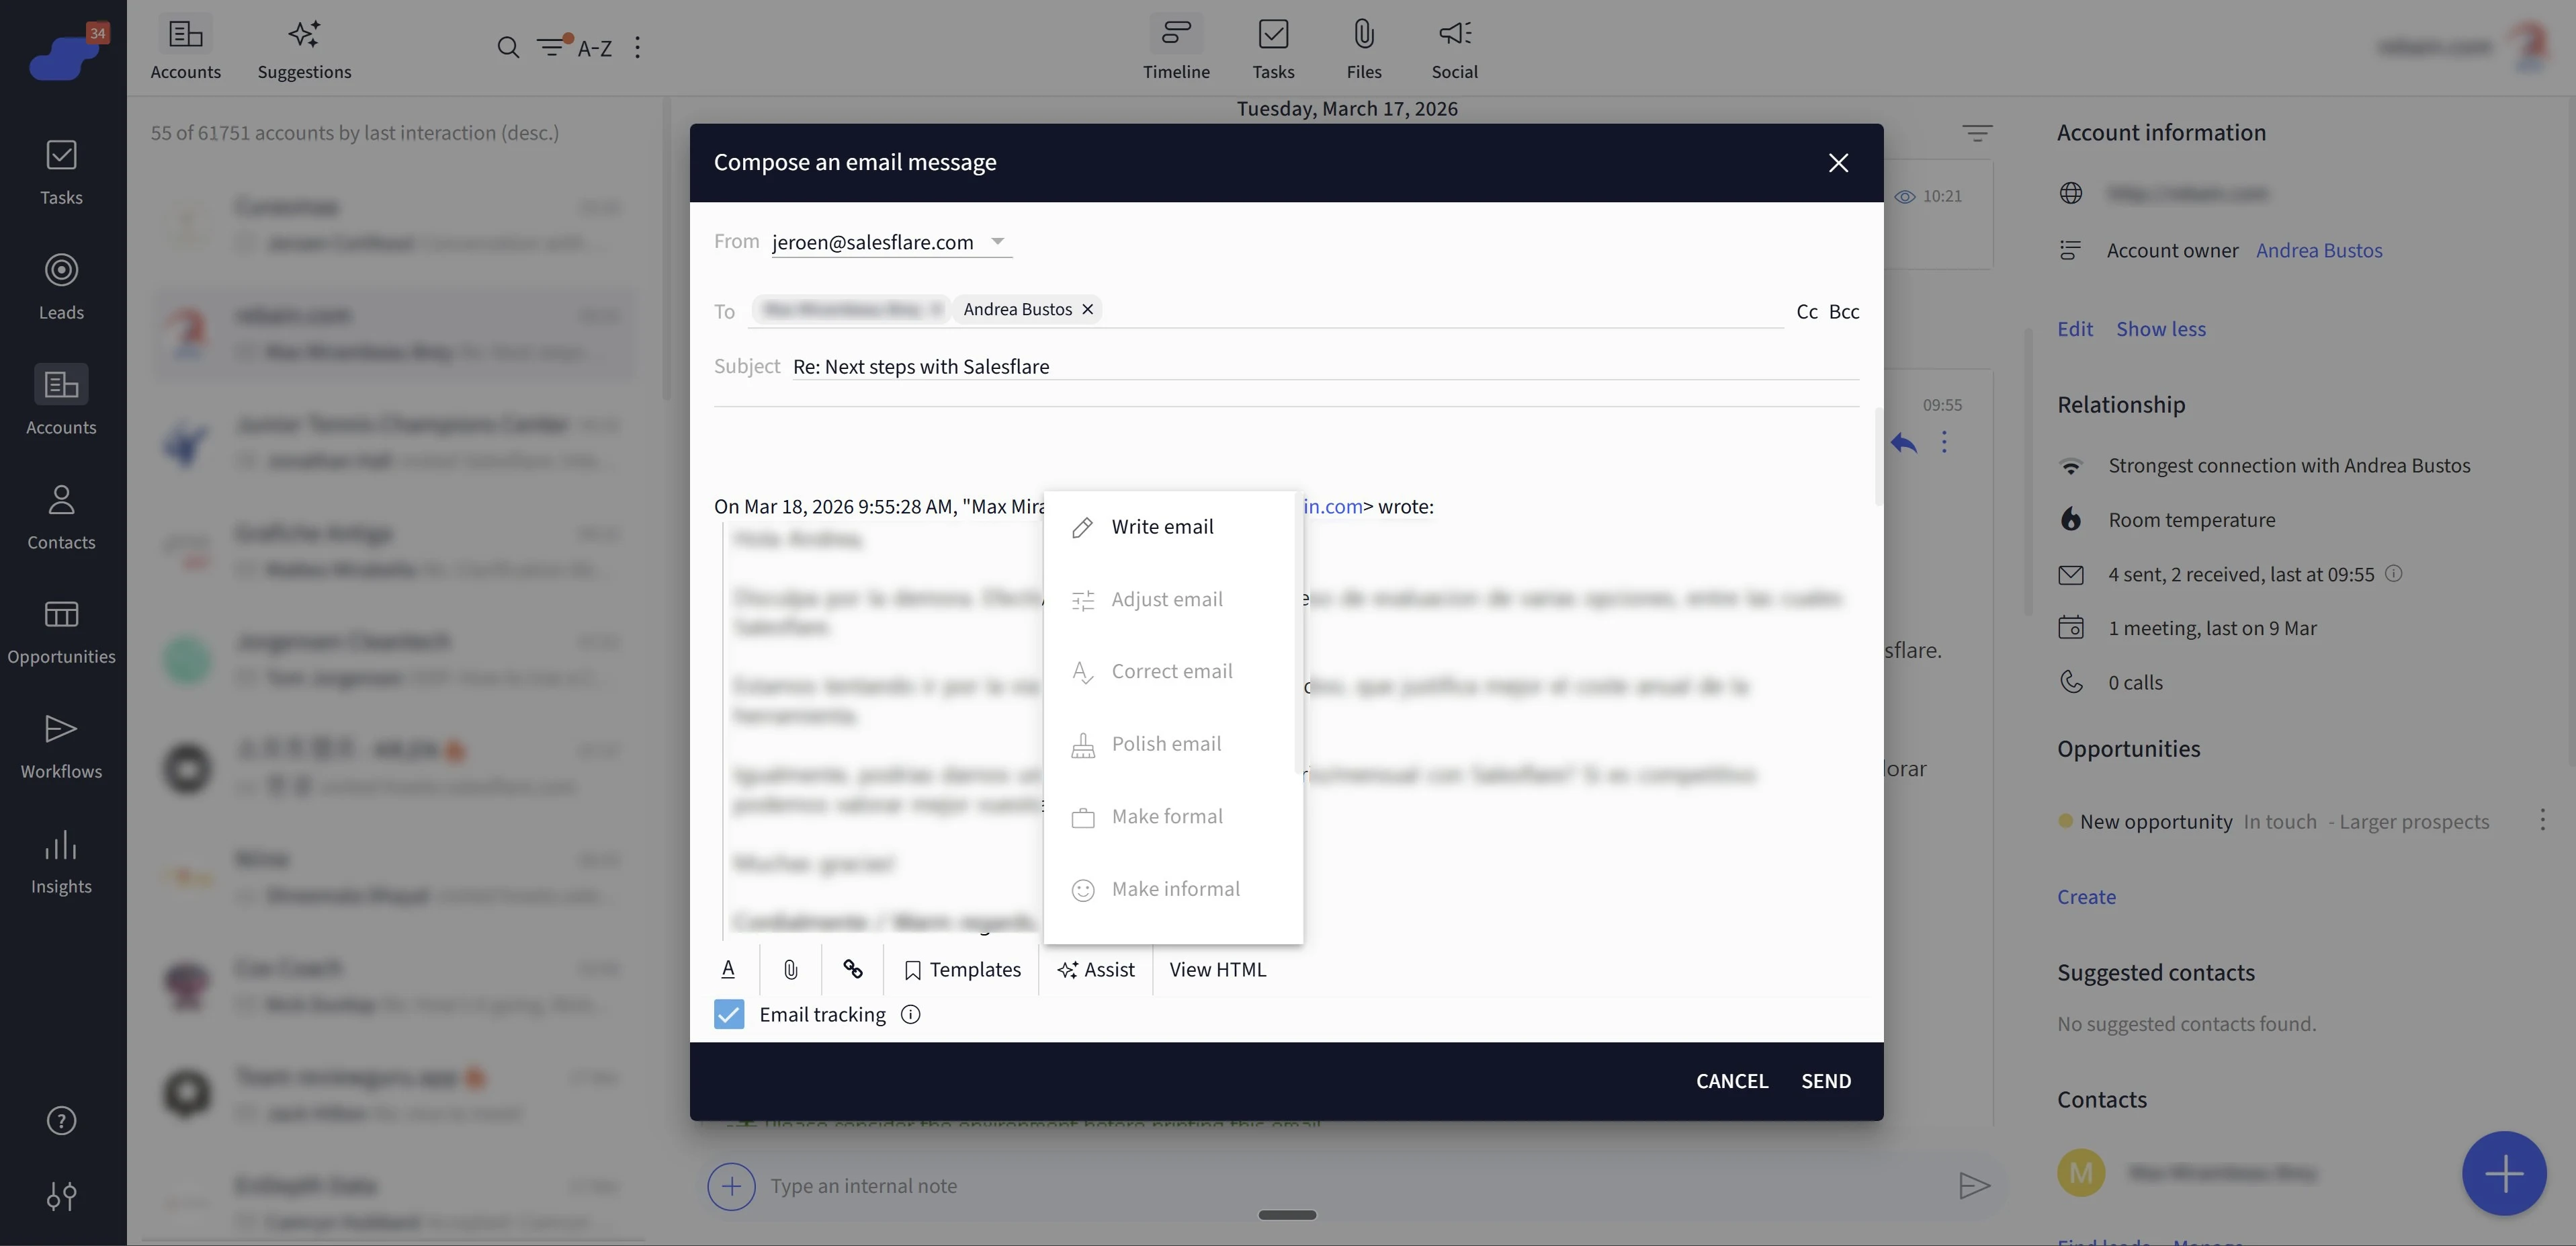
Task: Click the Templates button
Action: (962, 969)
